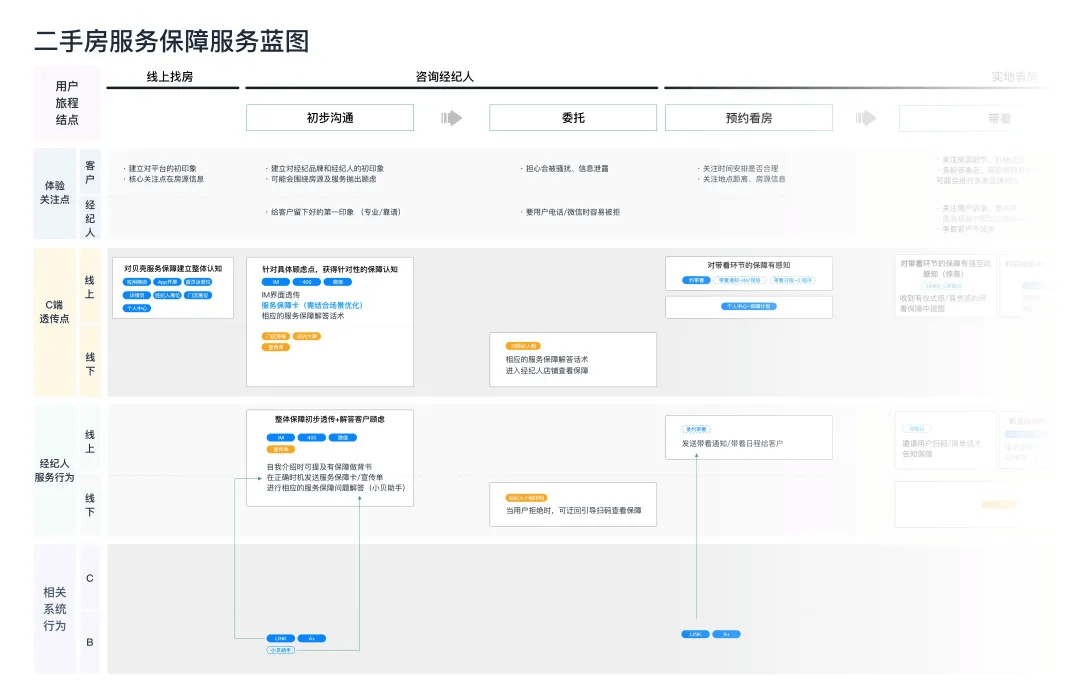1080x693 pixels.
Task: Click the text 关注时间安排是否合理
Action: point(740,169)
